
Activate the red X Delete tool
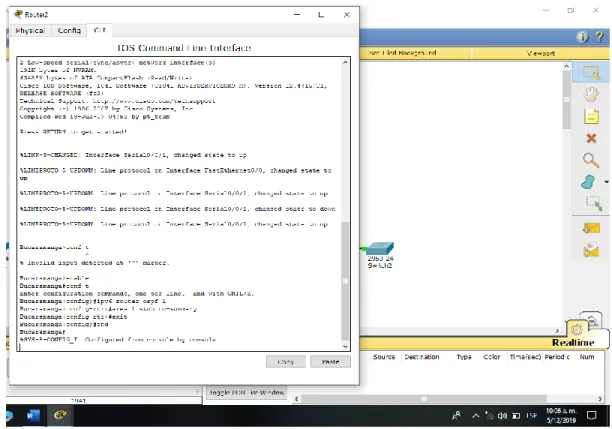(591, 138)
